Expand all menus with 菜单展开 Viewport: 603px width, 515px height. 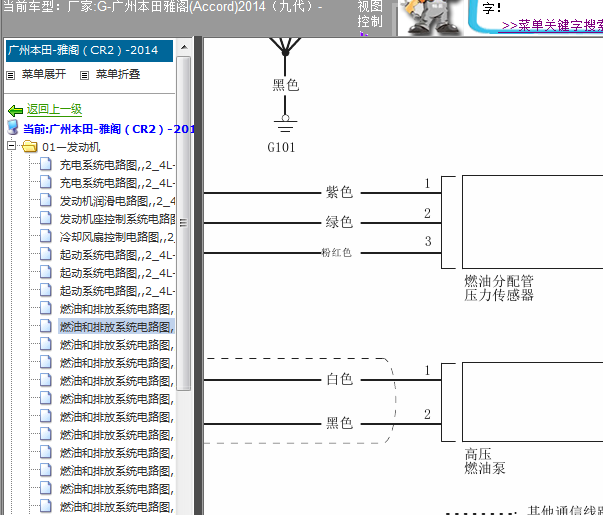tap(44, 74)
